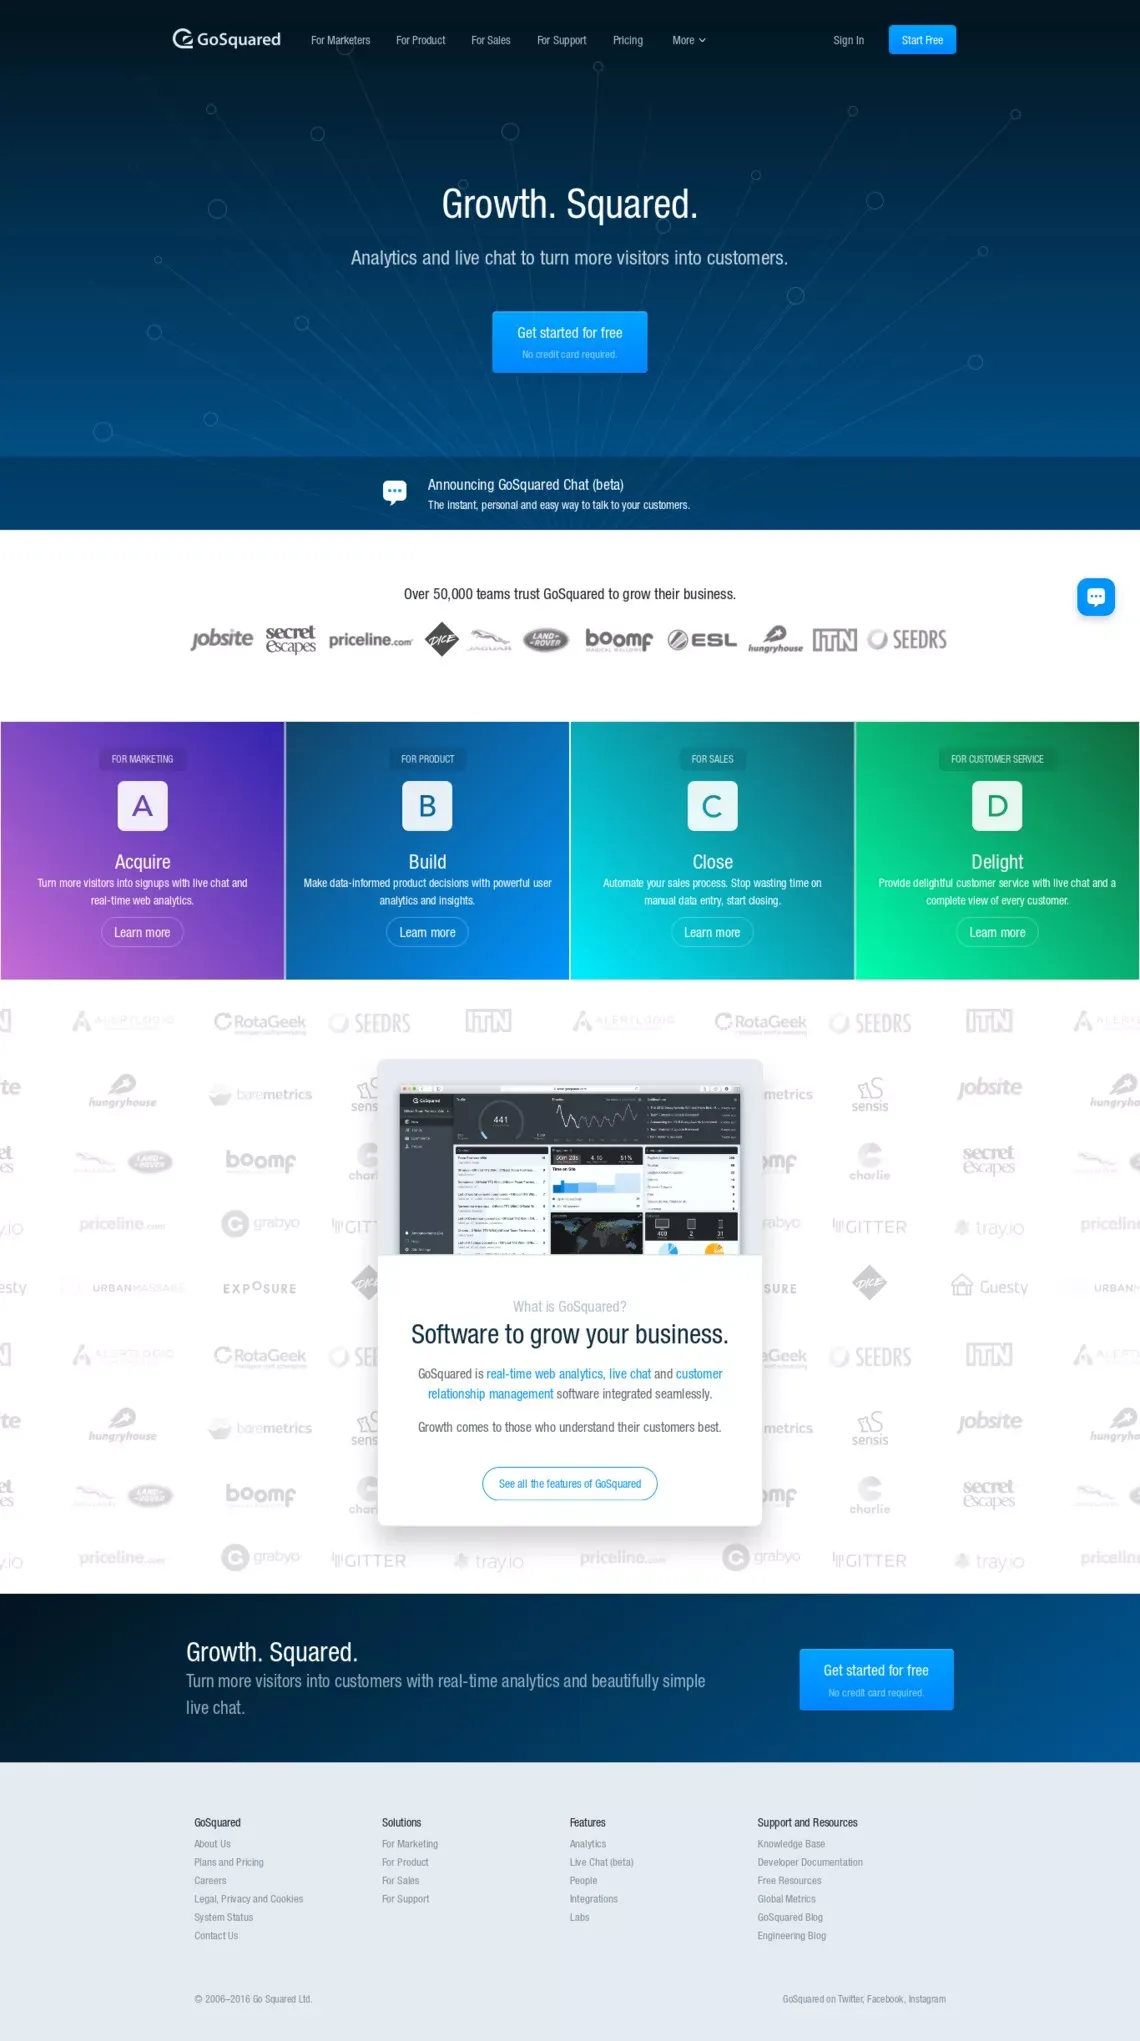Open Live Chat (beta) in the footer
1140x2041 pixels.
click(x=602, y=1863)
